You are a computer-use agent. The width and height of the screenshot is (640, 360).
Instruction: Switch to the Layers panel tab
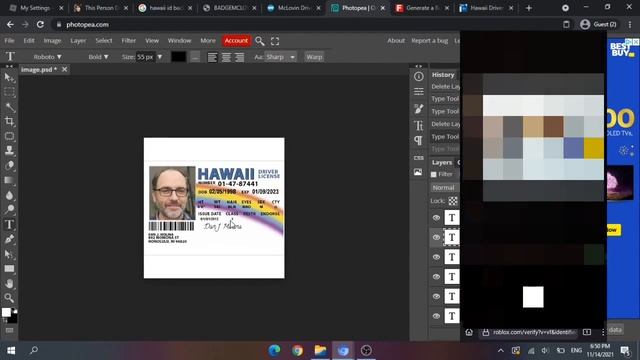tap(442, 162)
